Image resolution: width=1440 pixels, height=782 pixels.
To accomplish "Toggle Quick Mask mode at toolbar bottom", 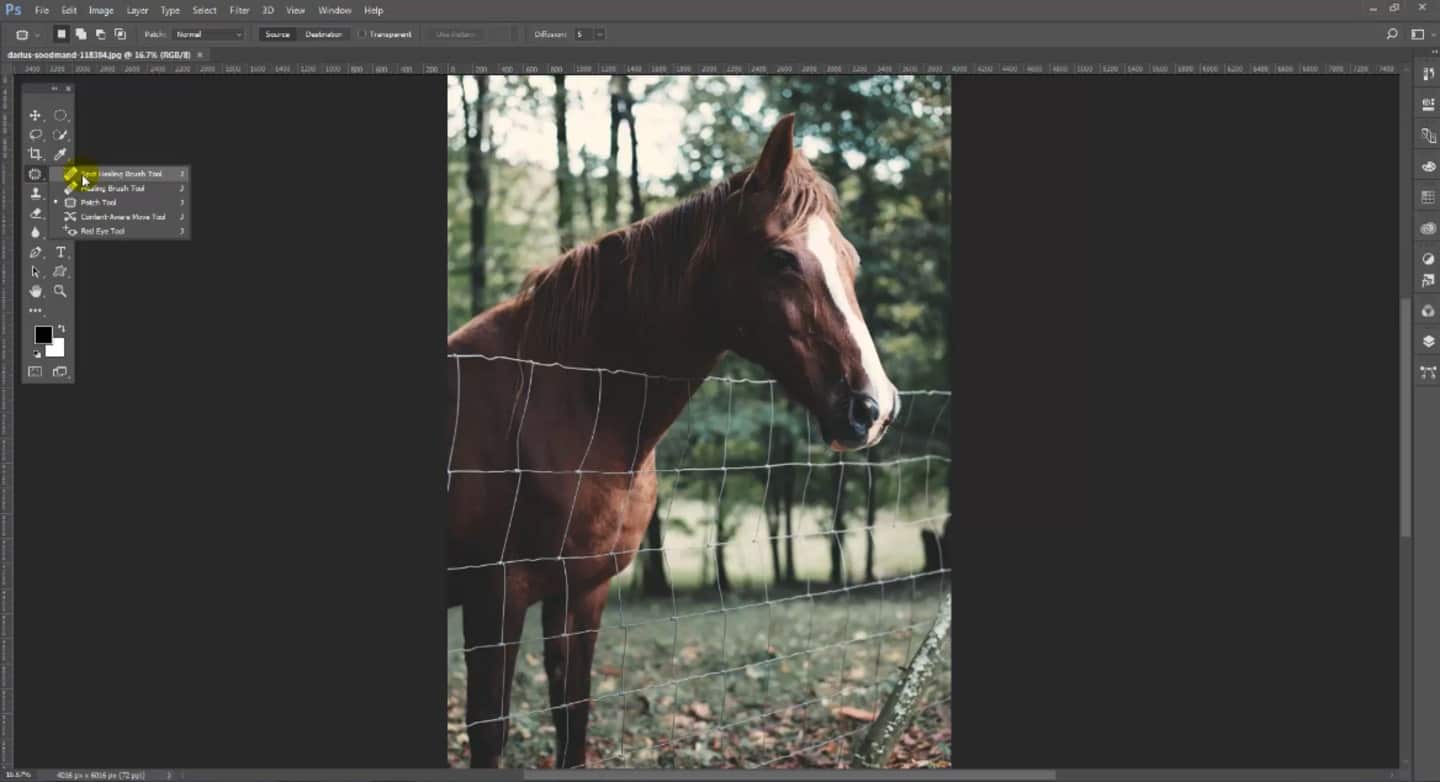I will (35, 371).
